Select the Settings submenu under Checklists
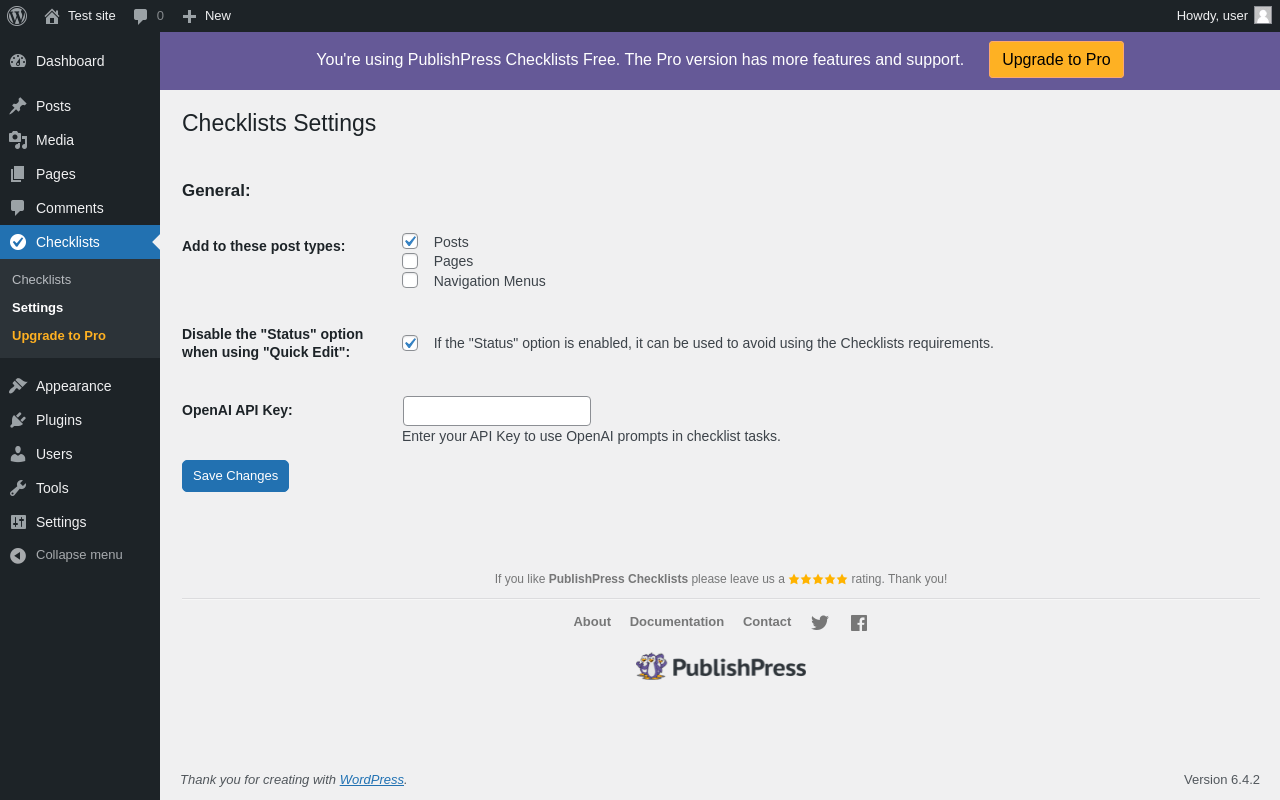1280x800 pixels. coord(37,307)
